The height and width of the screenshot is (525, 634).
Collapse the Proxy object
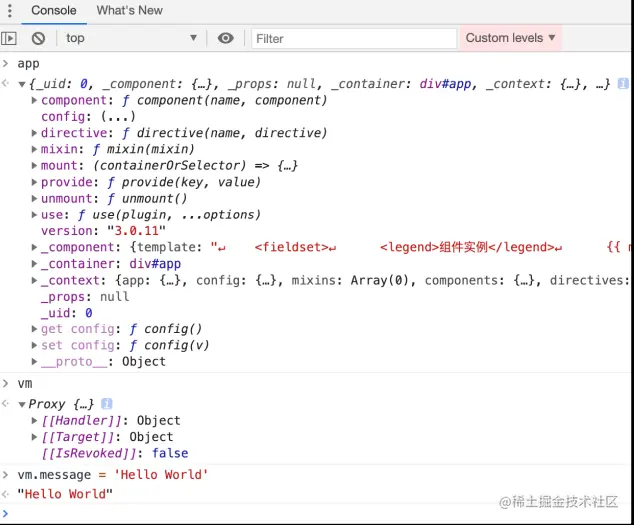22,404
